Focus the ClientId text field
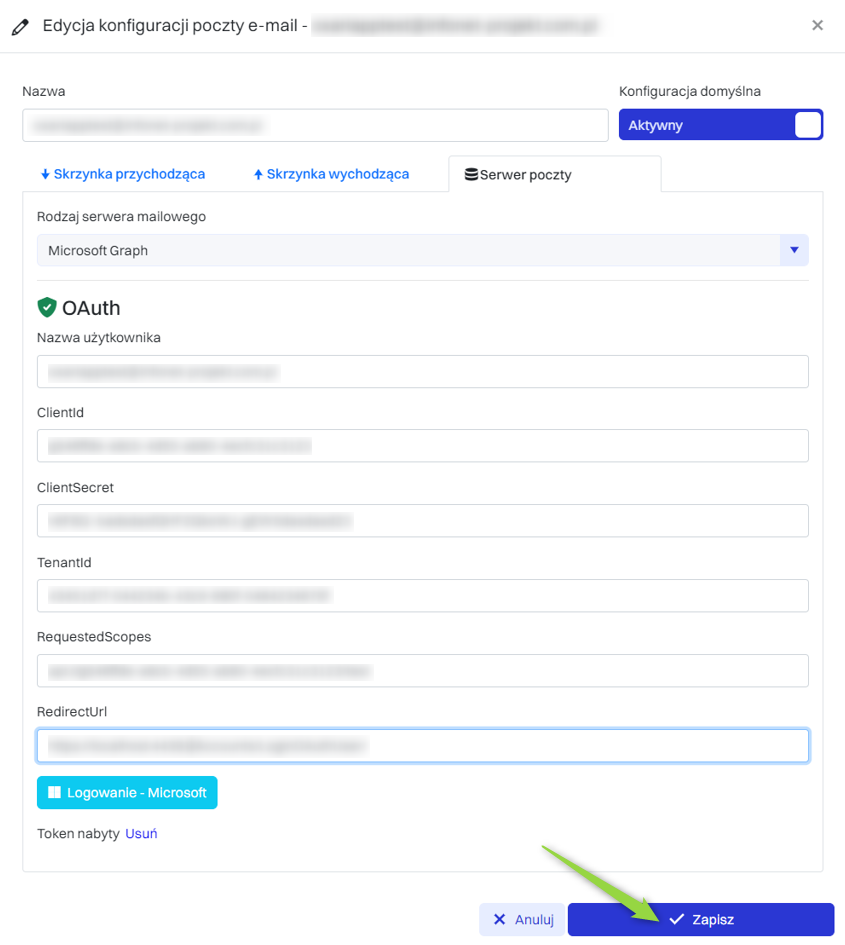 422,446
